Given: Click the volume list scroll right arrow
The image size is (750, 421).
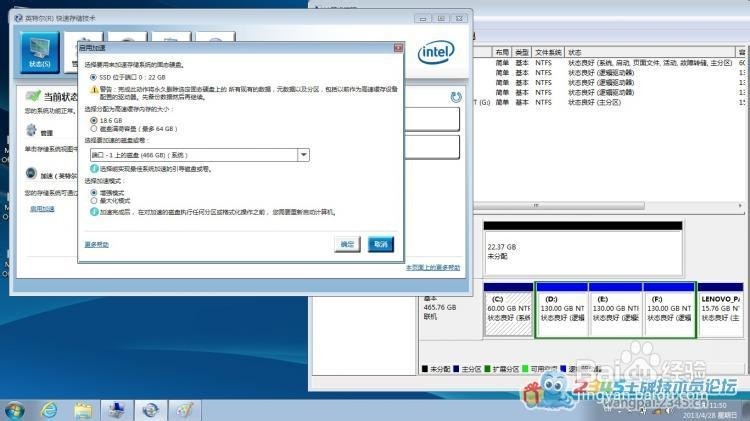Looking at the screenshot, I should coord(740,205).
